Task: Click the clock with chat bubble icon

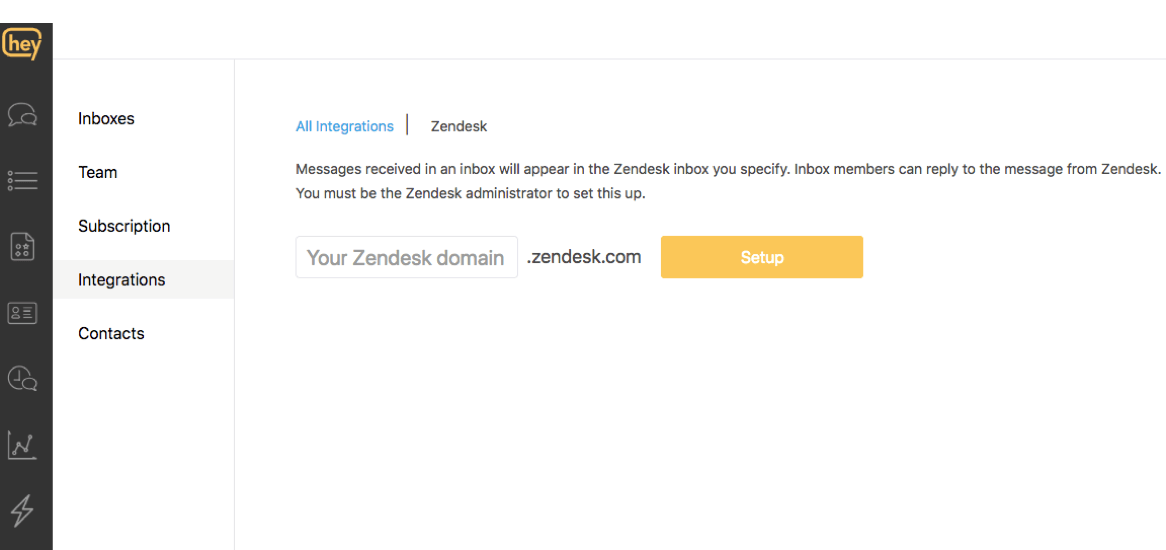Action: click(x=22, y=379)
